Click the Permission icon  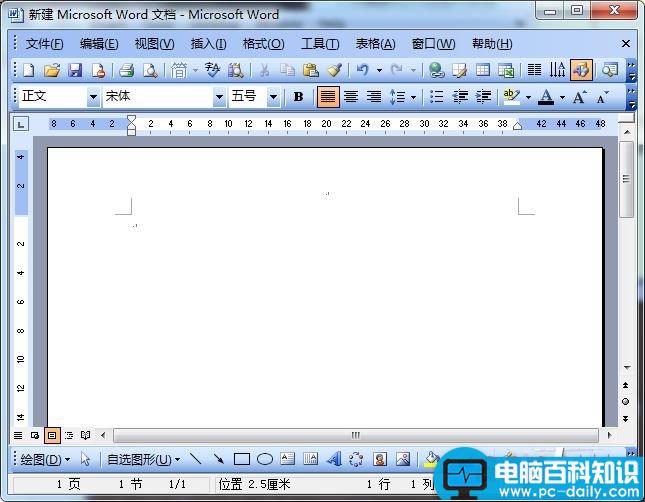point(98,70)
